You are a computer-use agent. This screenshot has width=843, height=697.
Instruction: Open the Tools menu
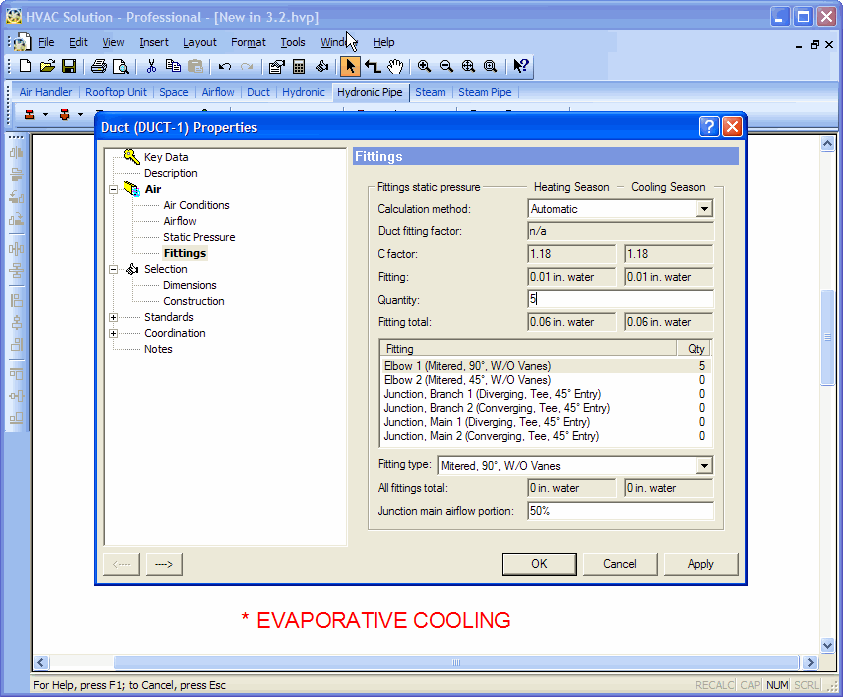[x=293, y=42]
